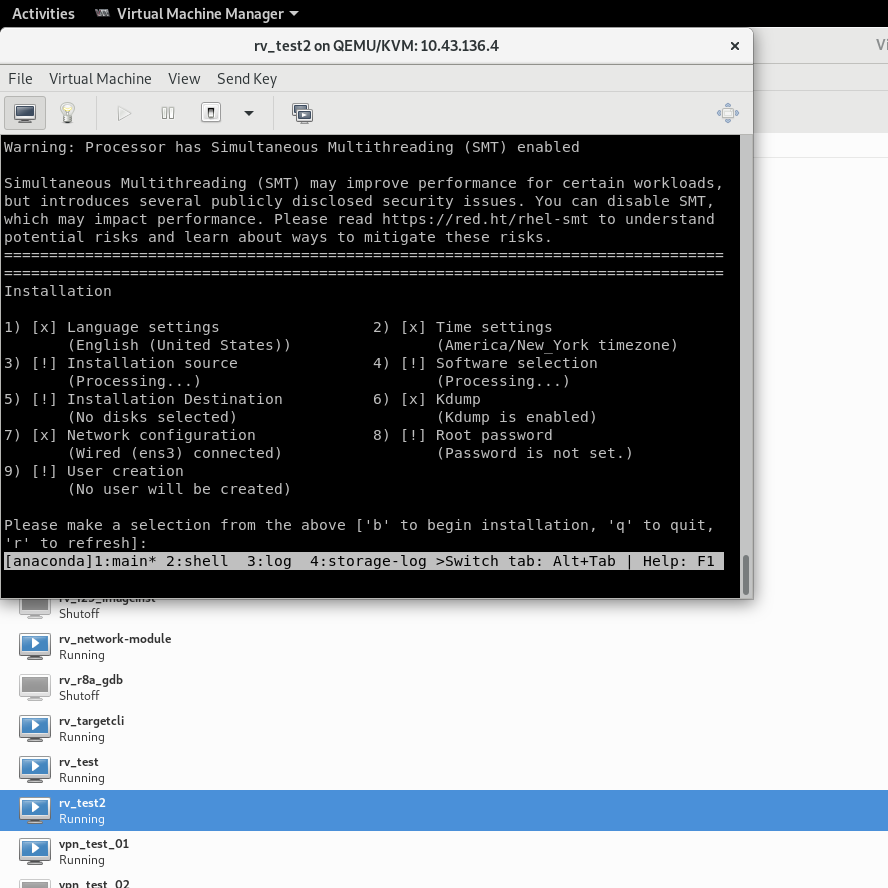The image size is (888, 888).
Task: Click the '4:storage-log' anaconda tab label
Action: tap(368, 561)
